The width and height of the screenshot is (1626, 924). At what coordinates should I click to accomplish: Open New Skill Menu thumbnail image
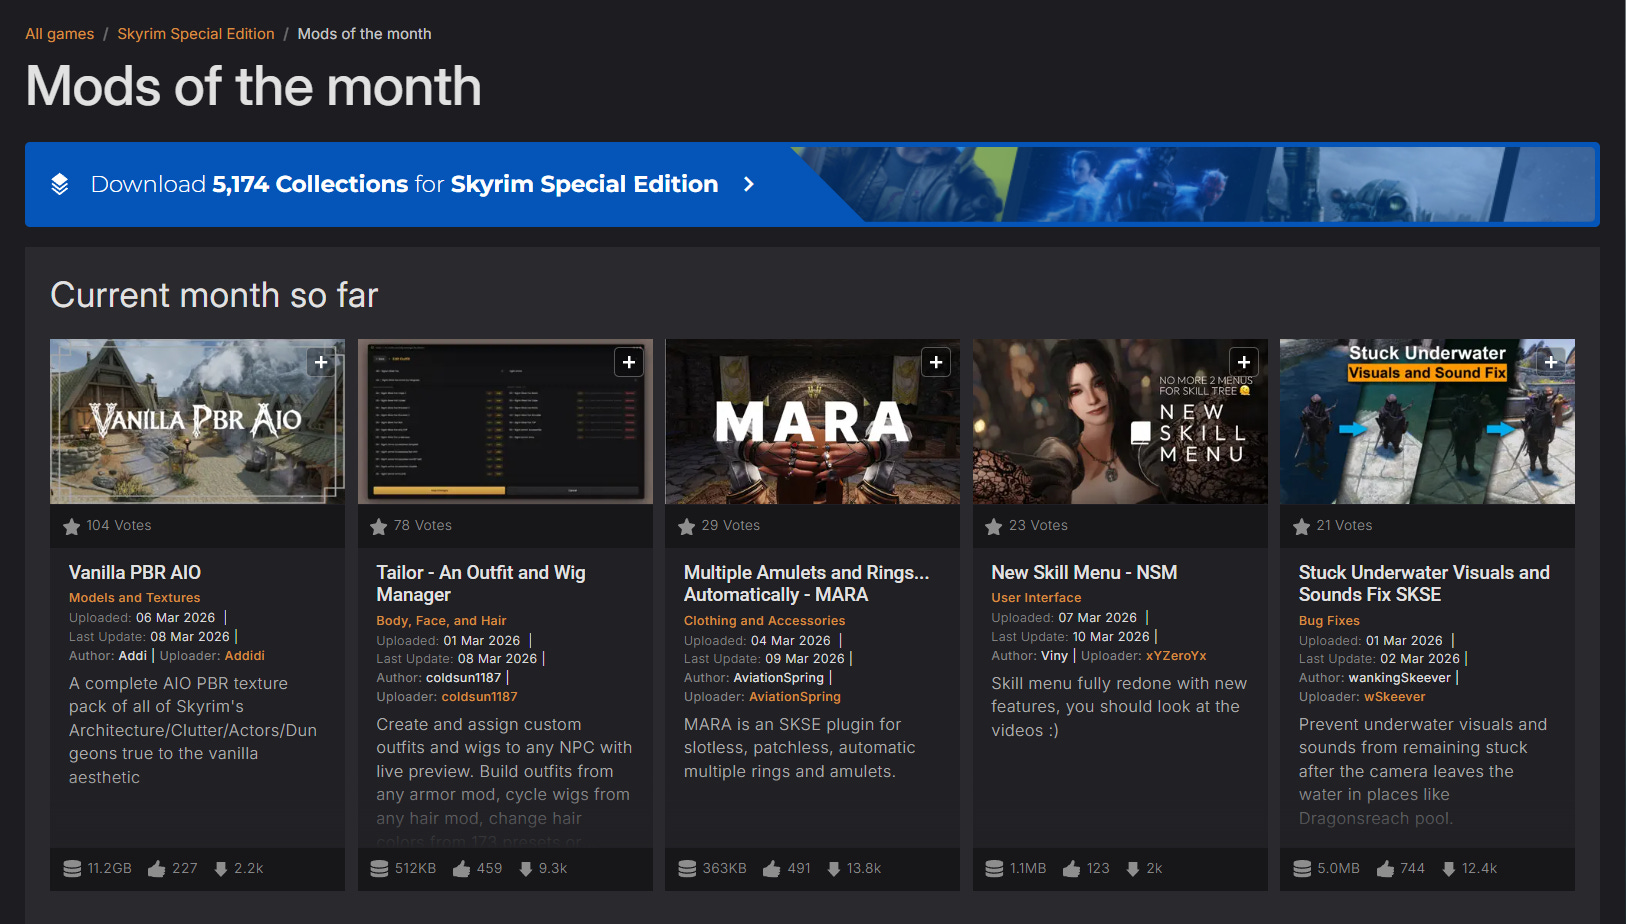[x=1120, y=421]
